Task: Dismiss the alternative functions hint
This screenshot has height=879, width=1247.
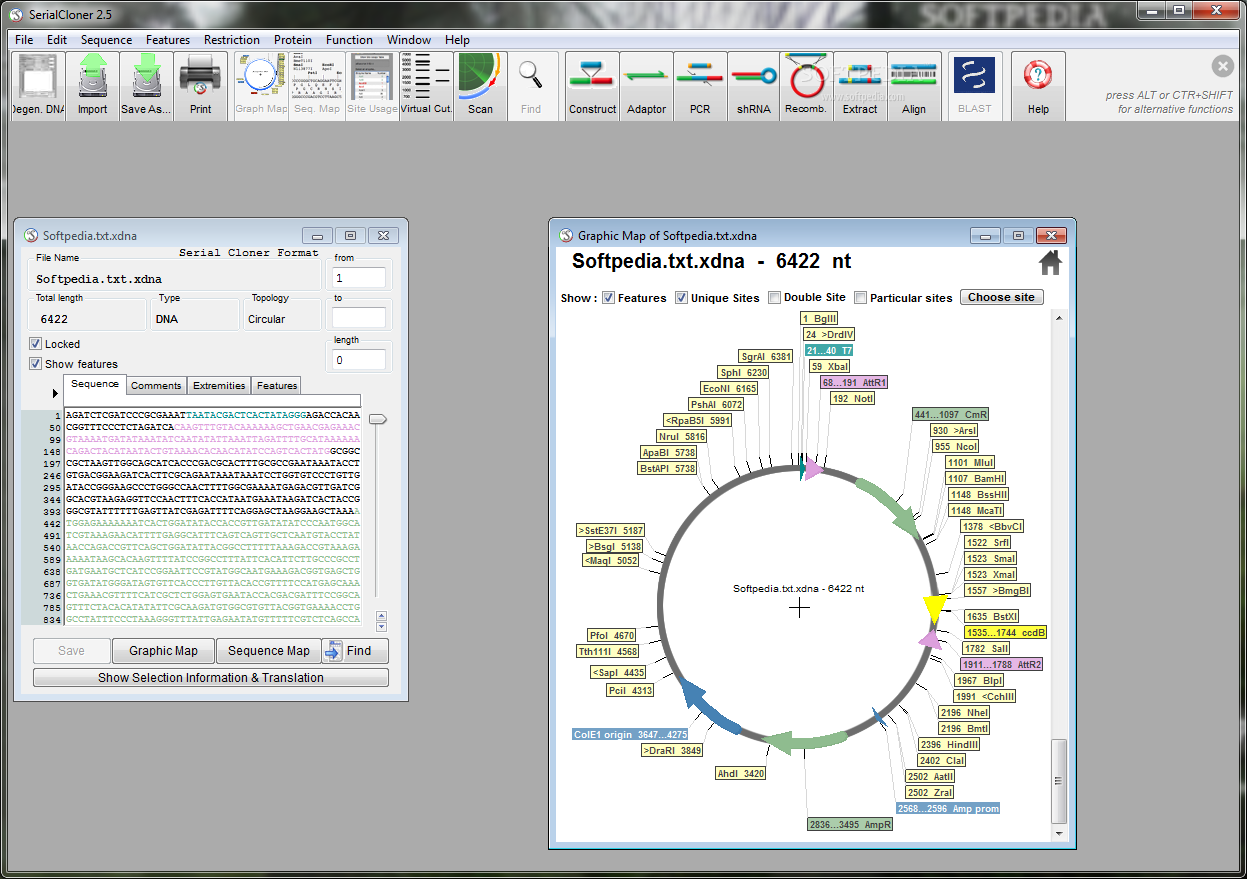Action: pos(1223,66)
